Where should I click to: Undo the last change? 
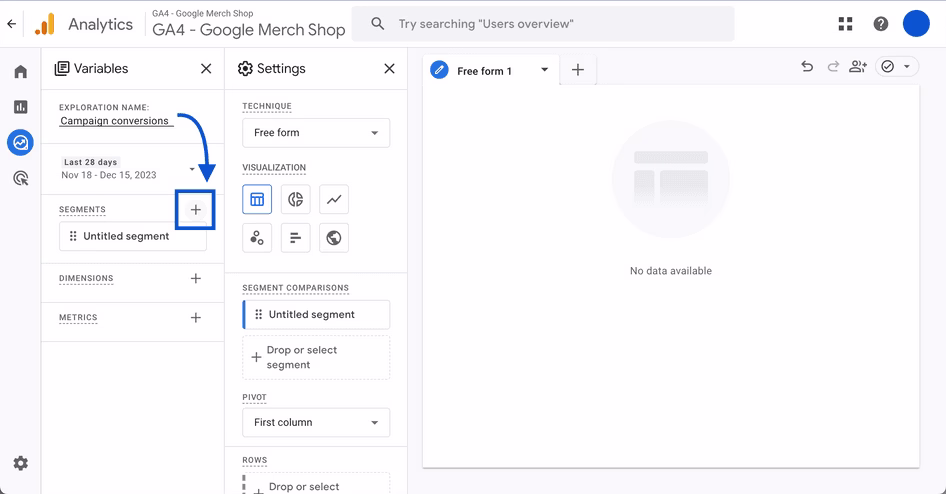tap(807, 66)
